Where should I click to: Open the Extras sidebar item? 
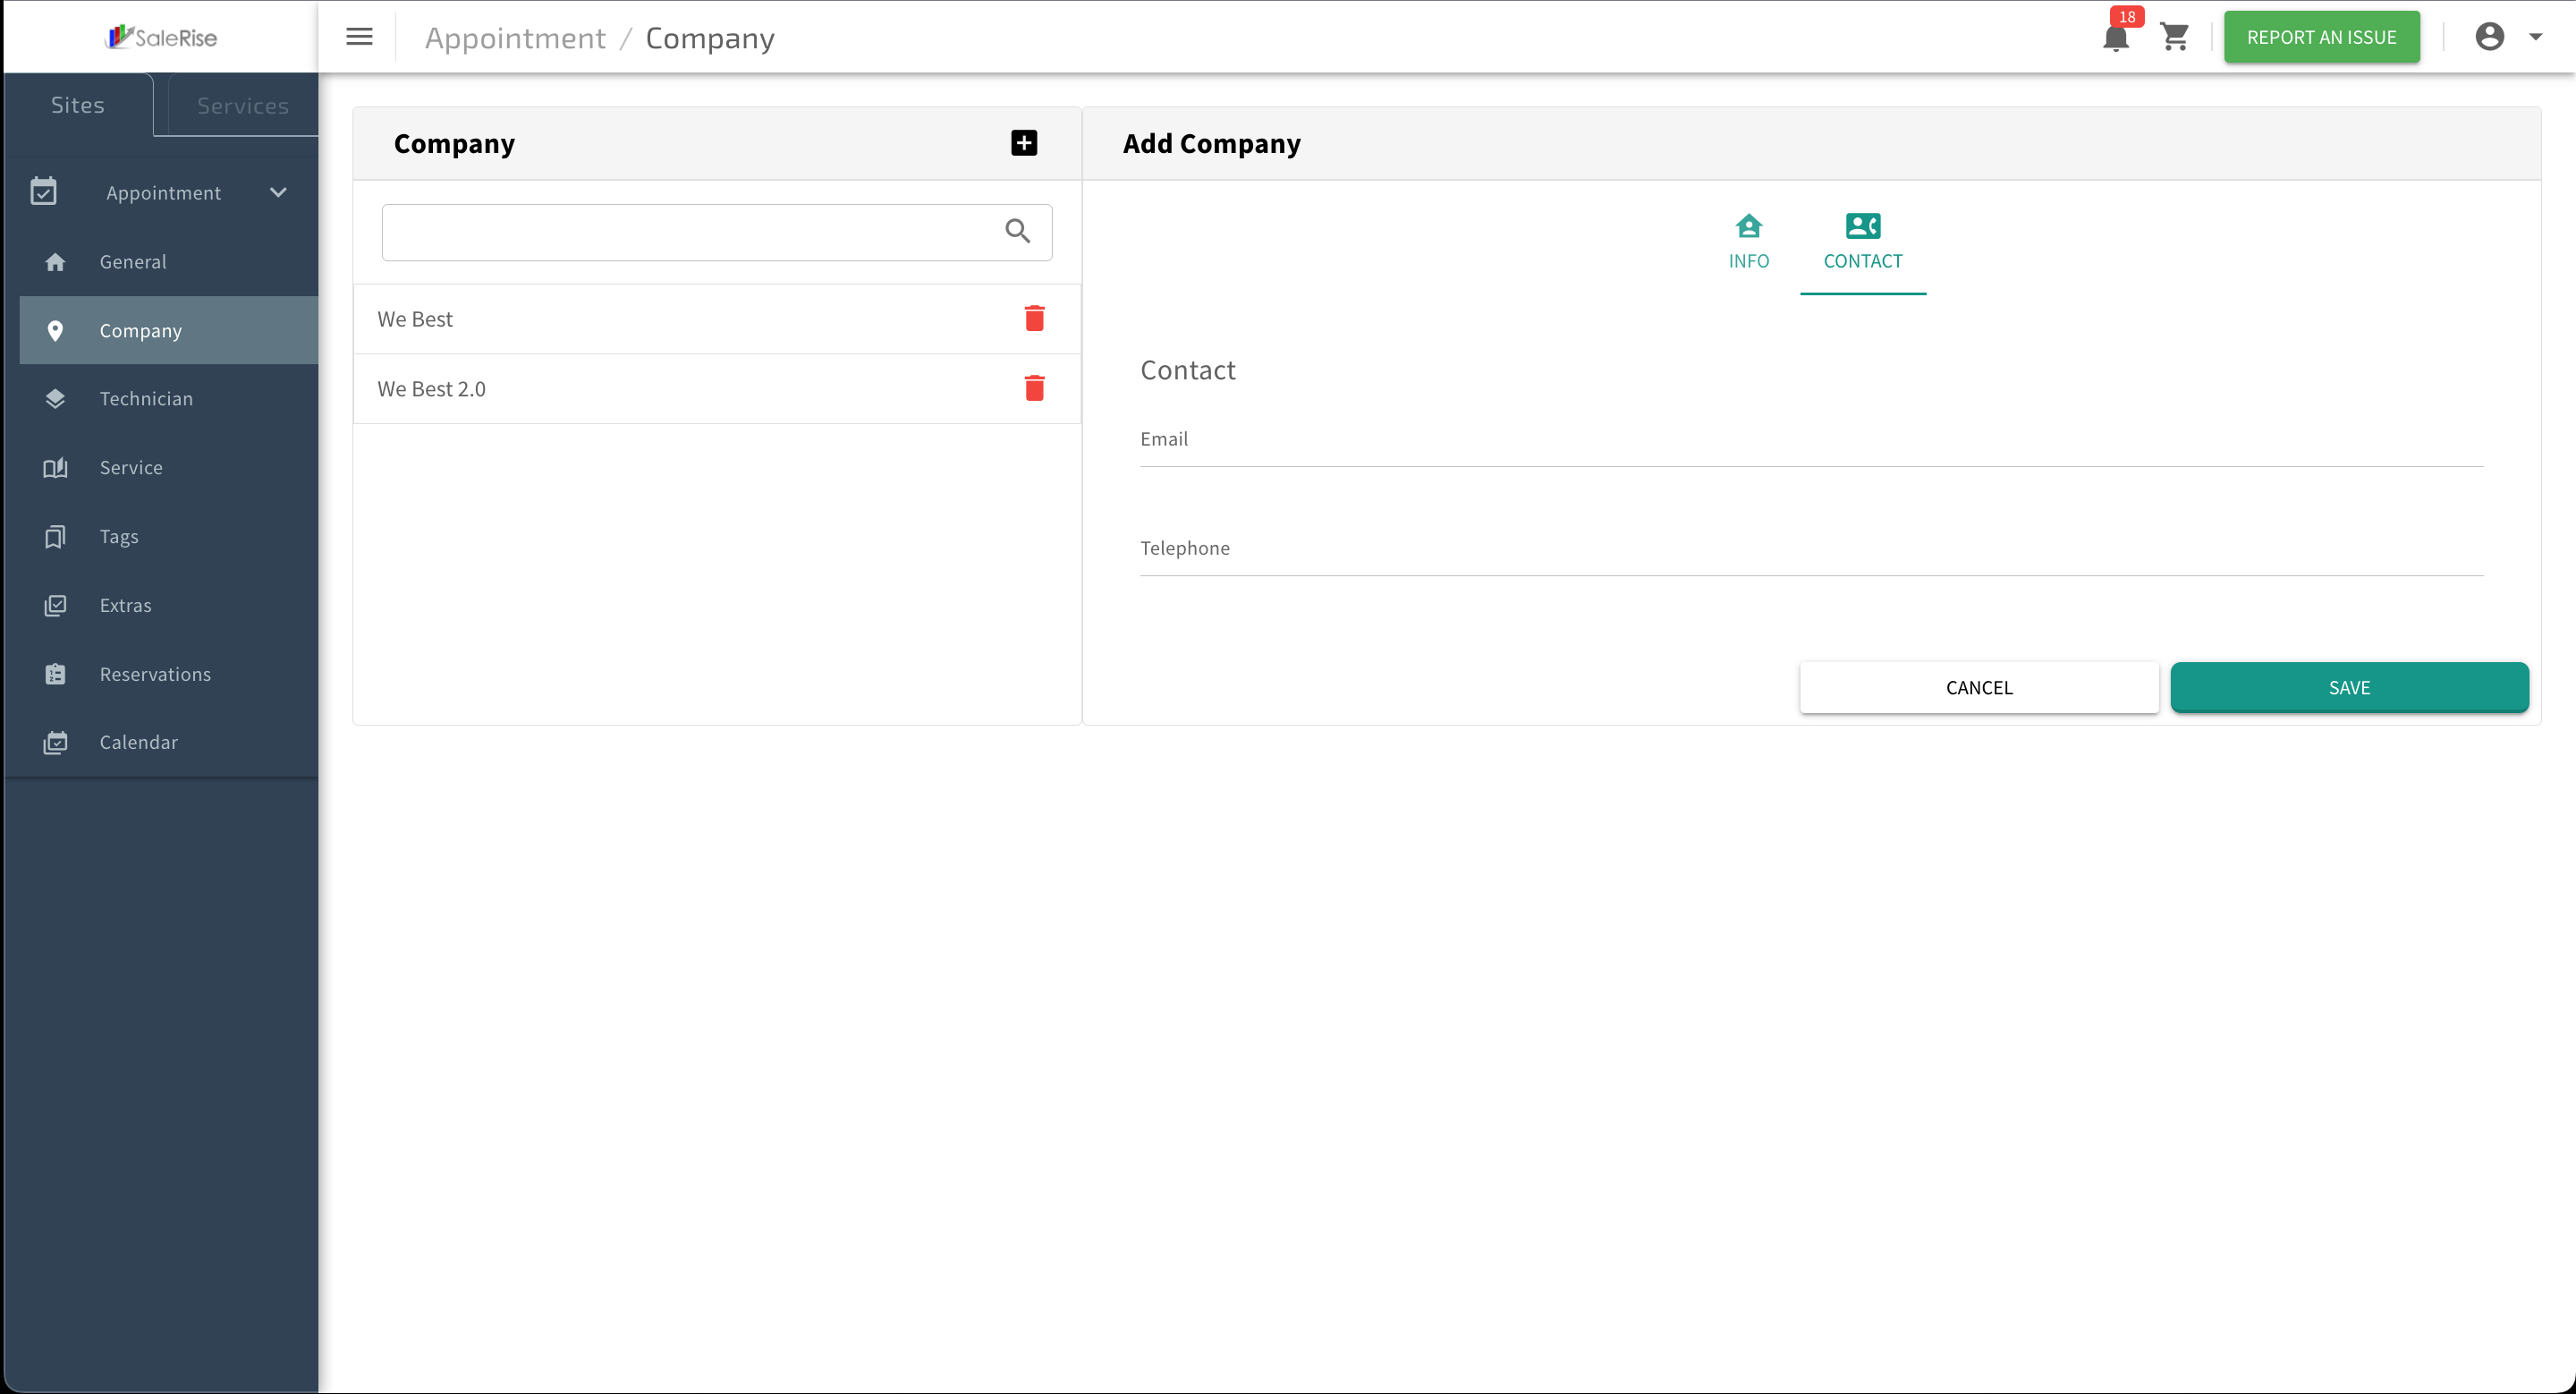(168, 605)
